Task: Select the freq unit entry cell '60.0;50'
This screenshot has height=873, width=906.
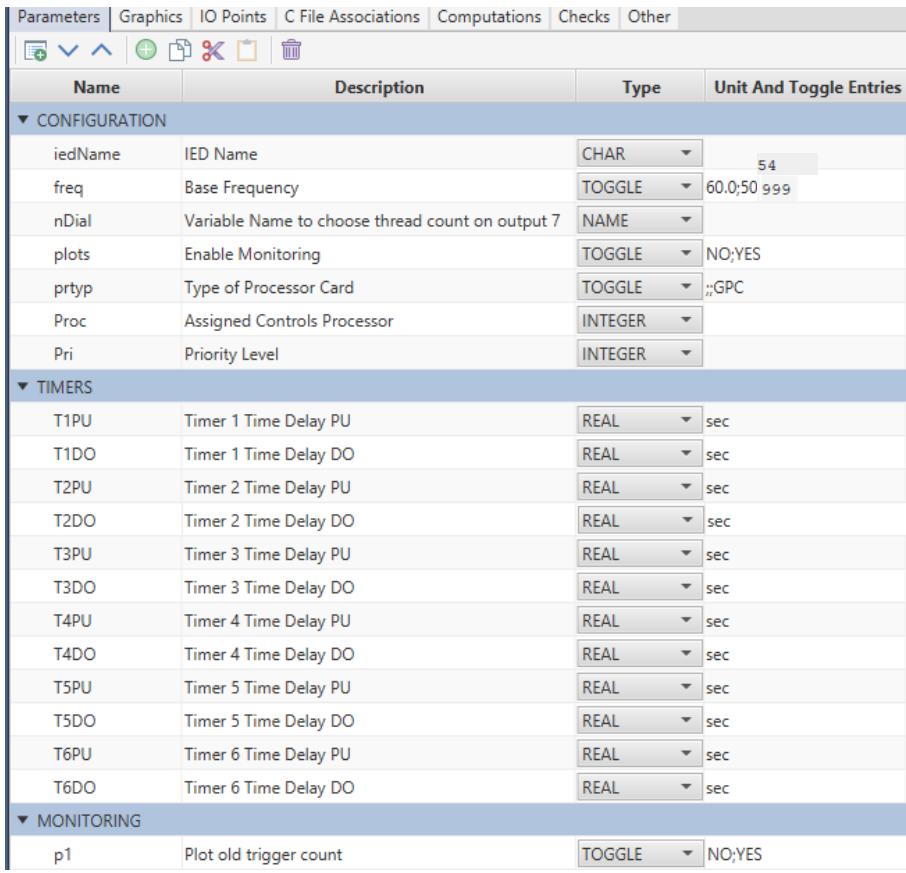Action: click(x=730, y=188)
